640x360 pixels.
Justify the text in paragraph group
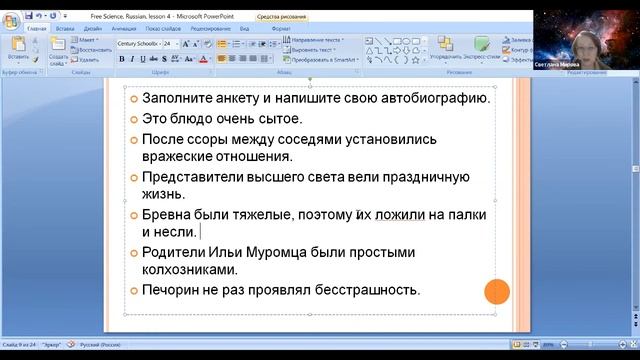click(253, 59)
